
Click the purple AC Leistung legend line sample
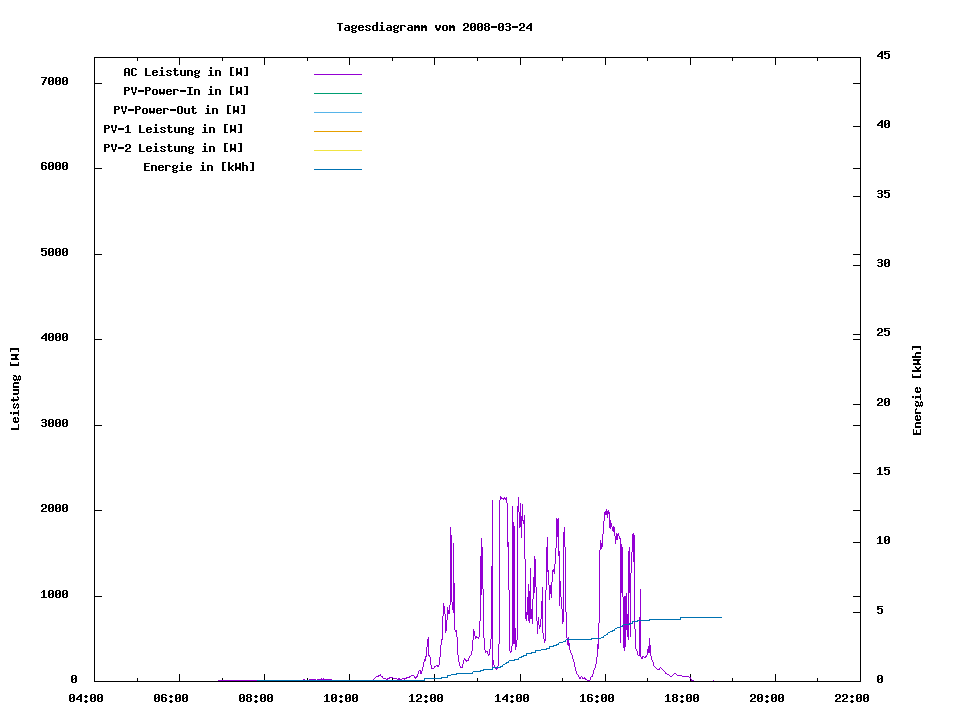click(x=337, y=74)
